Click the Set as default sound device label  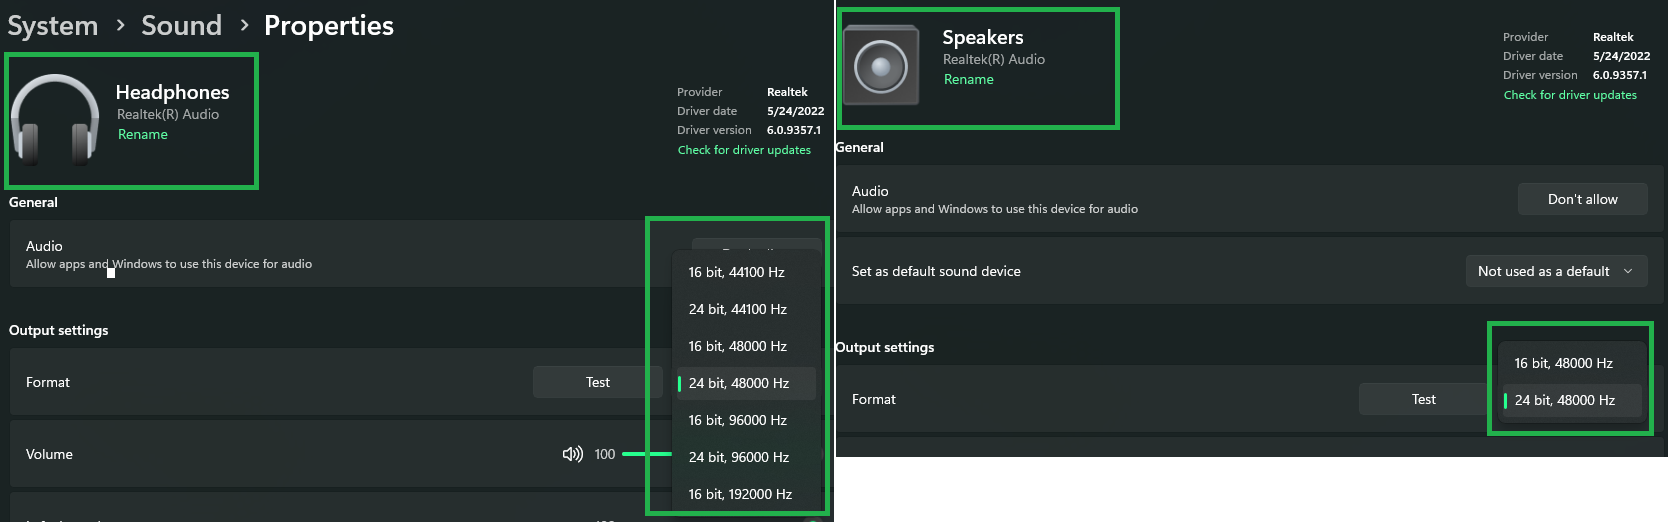[x=936, y=271]
